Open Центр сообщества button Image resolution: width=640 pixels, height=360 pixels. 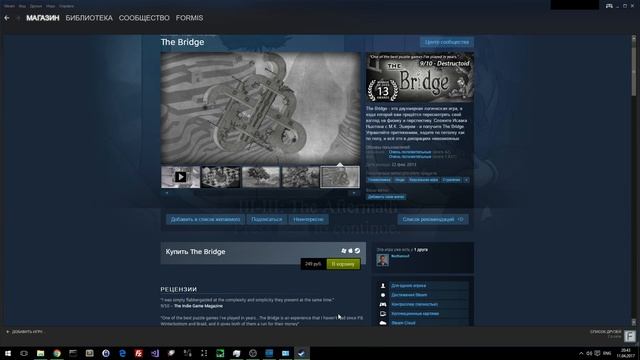[x=447, y=42]
